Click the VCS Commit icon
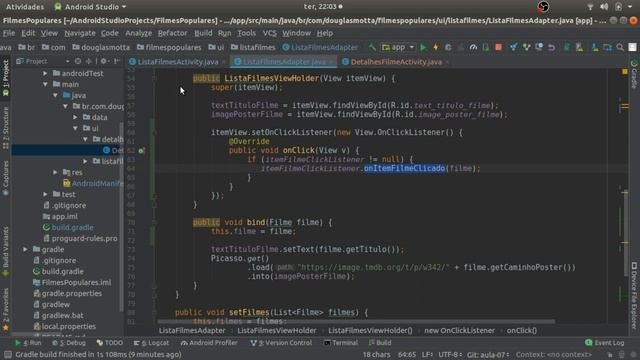Viewport: 640px width, 360px height. [527, 47]
